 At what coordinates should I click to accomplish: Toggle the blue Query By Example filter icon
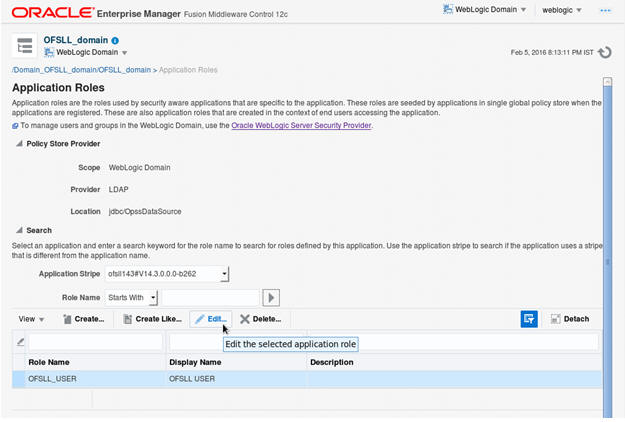pos(529,319)
